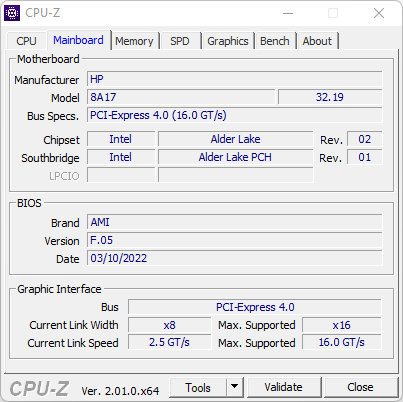Click the Current Link Width x8 field
The image size is (403, 402).
point(170,325)
